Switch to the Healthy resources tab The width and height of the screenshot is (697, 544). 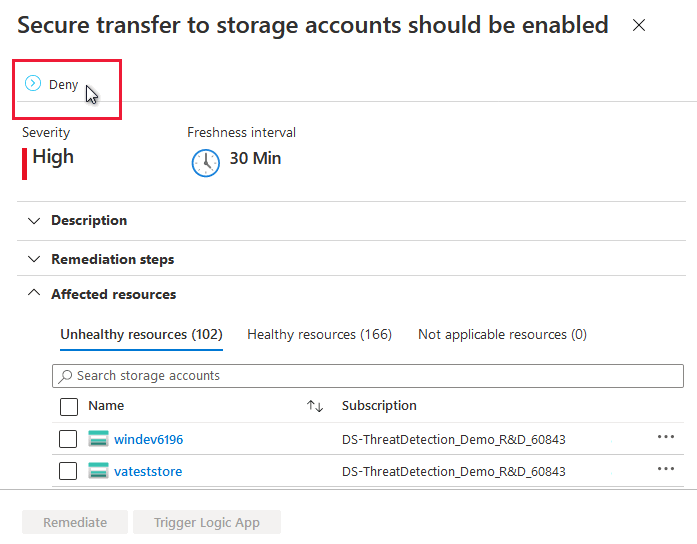coord(319,334)
